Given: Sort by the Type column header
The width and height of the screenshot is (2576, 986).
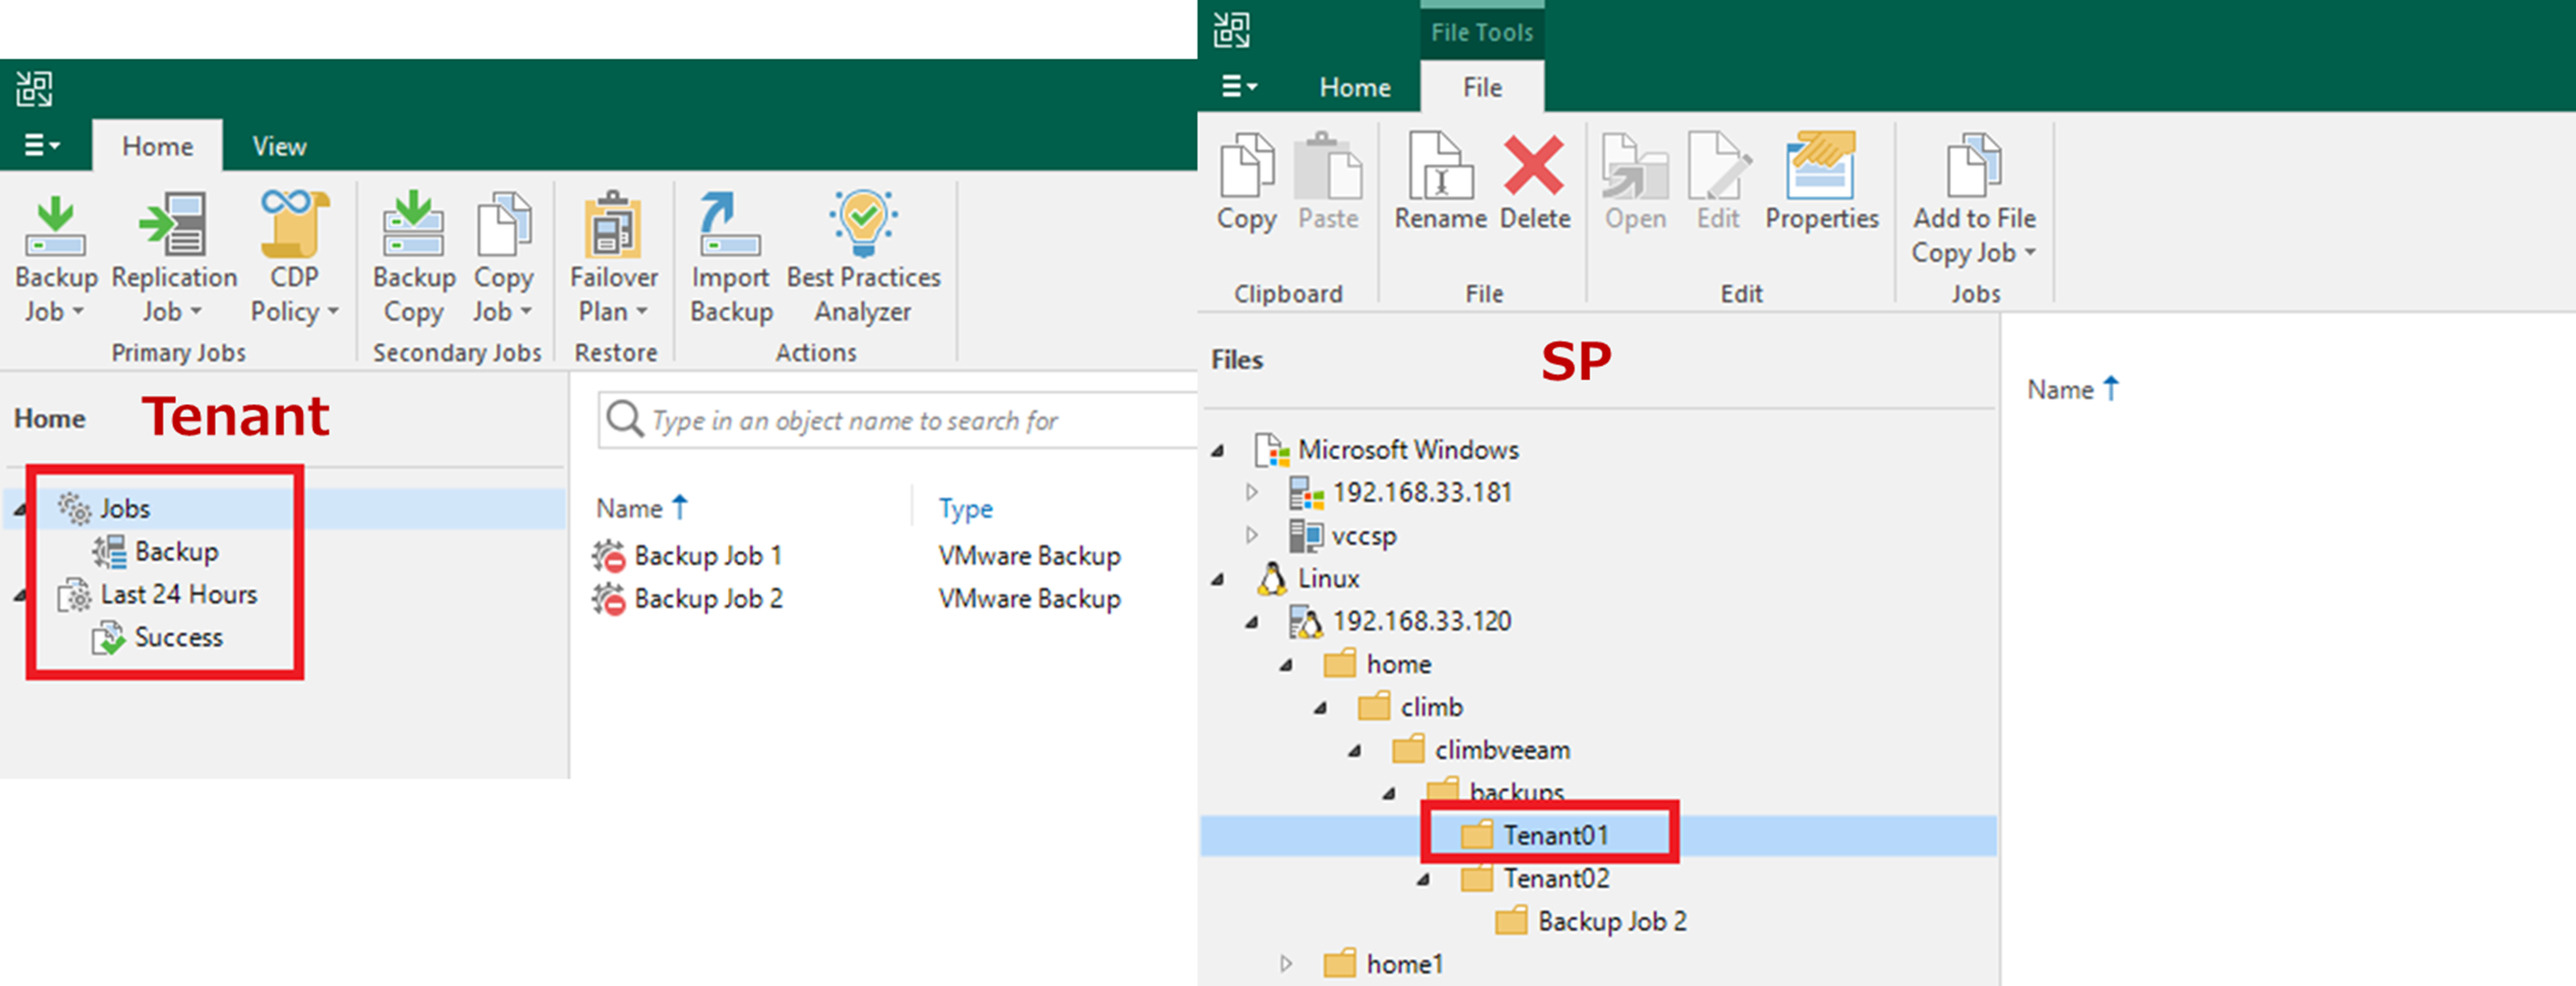Looking at the screenshot, I should (965, 508).
